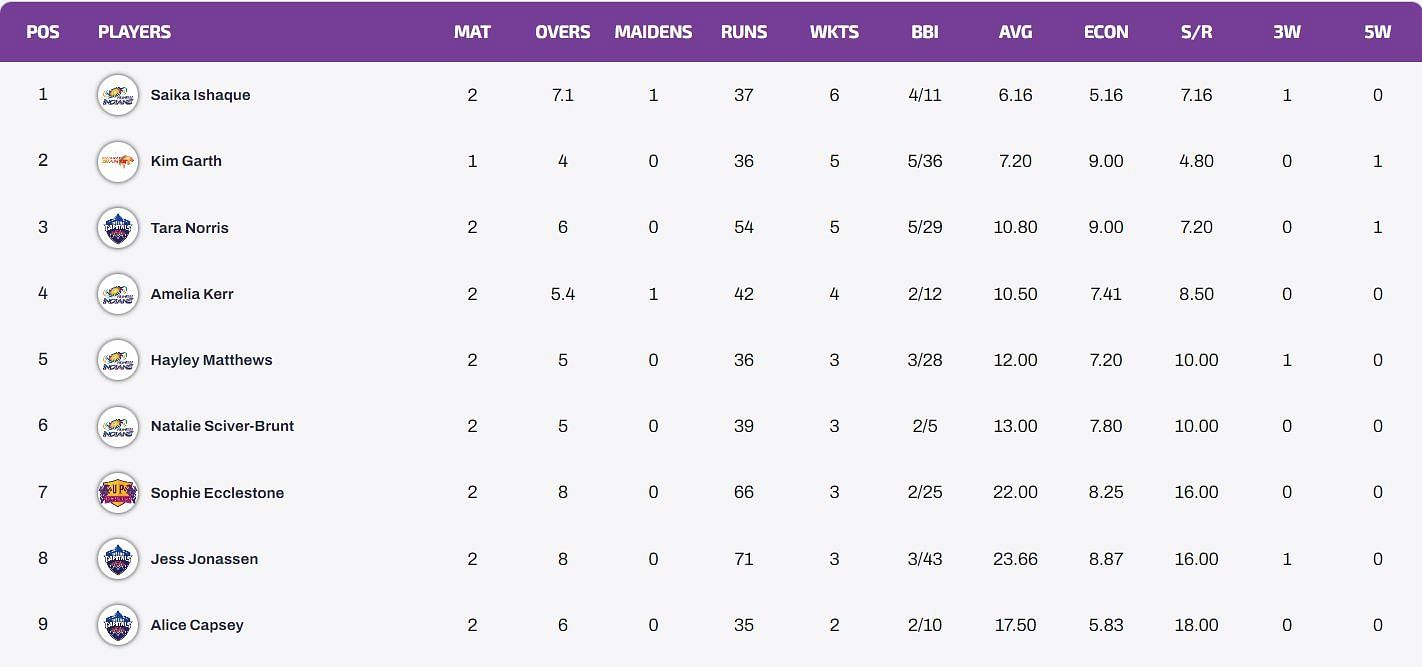Screen dimensions: 1422x667
Task: Select Natalie Sciver-Brunt's player name
Action: 222,426
